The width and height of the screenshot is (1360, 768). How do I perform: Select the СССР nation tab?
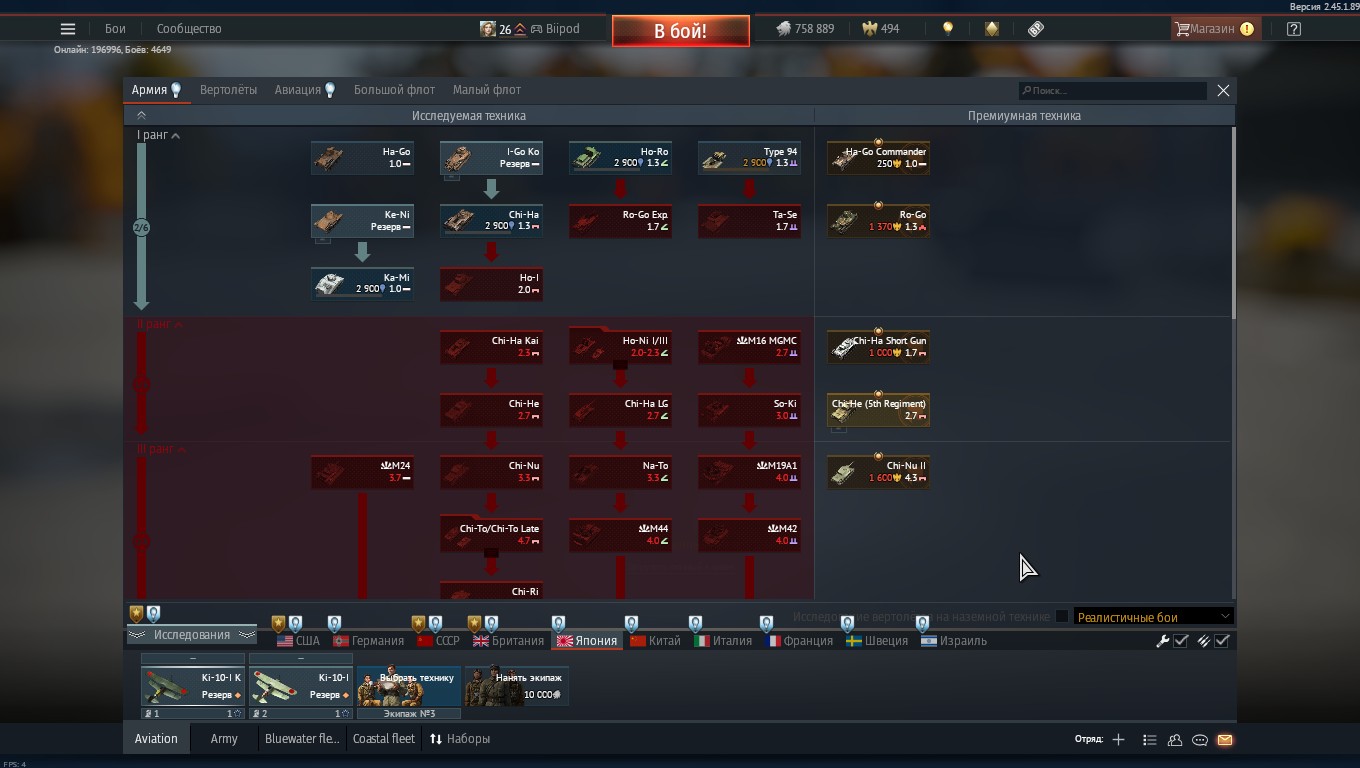click(438, 641)
